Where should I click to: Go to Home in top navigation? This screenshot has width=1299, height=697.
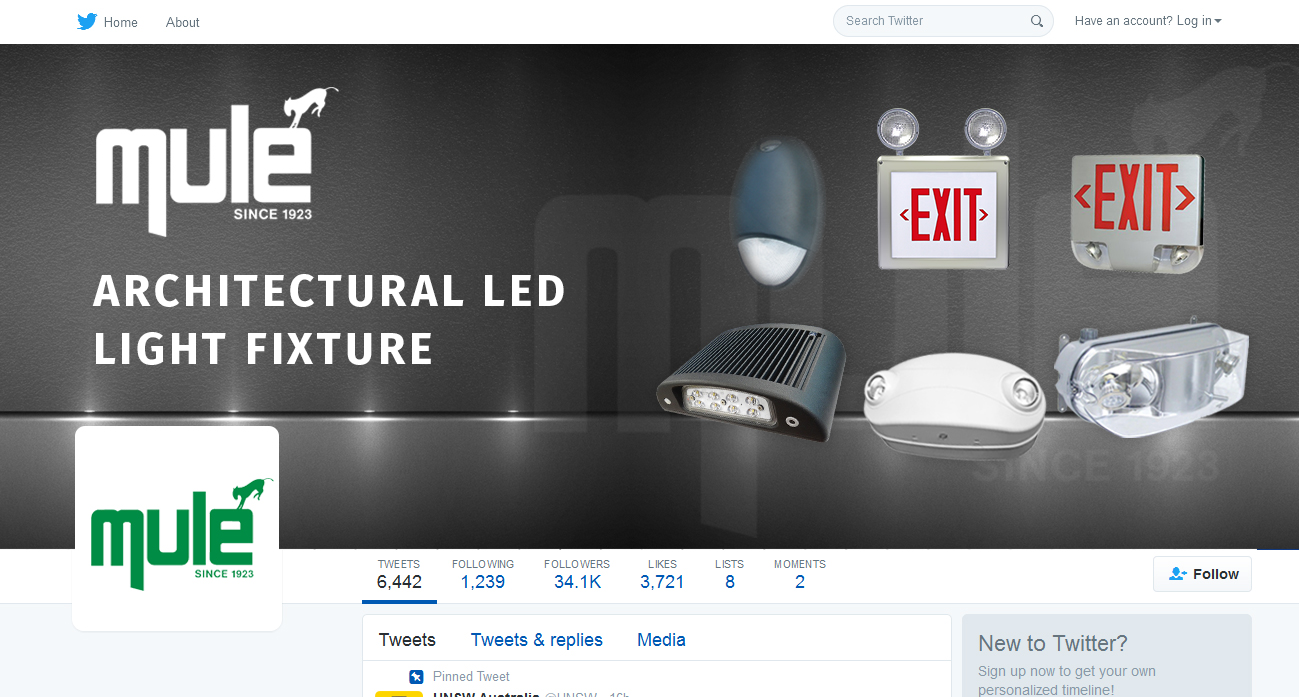point(121,22)
